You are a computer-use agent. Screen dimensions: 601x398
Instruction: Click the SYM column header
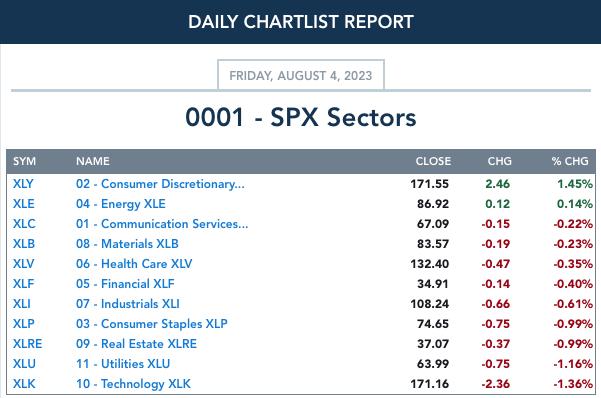pos(25,161)
